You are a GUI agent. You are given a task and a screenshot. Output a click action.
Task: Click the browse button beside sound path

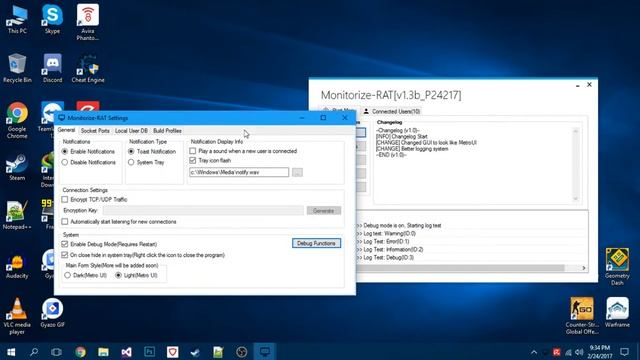coord(298,172)
